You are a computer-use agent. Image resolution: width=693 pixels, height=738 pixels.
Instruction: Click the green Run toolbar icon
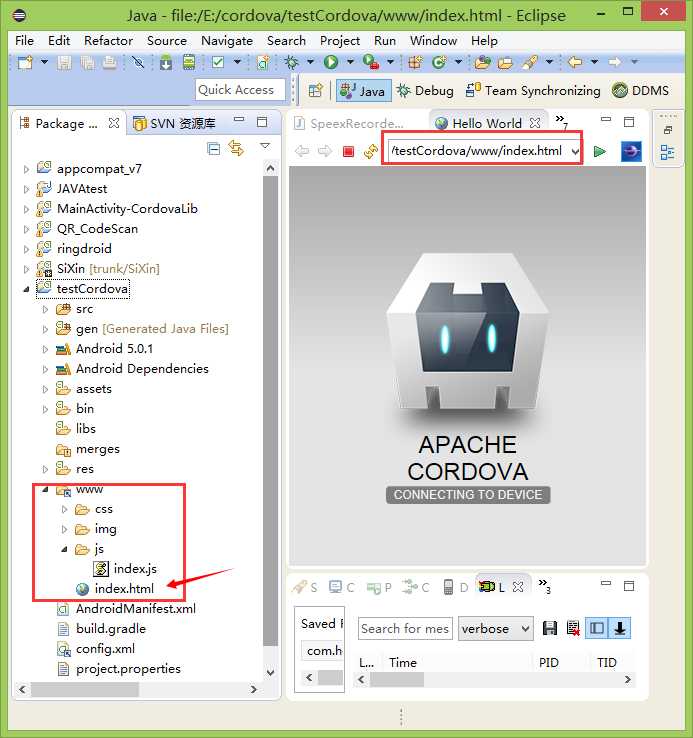pos(331,62)
